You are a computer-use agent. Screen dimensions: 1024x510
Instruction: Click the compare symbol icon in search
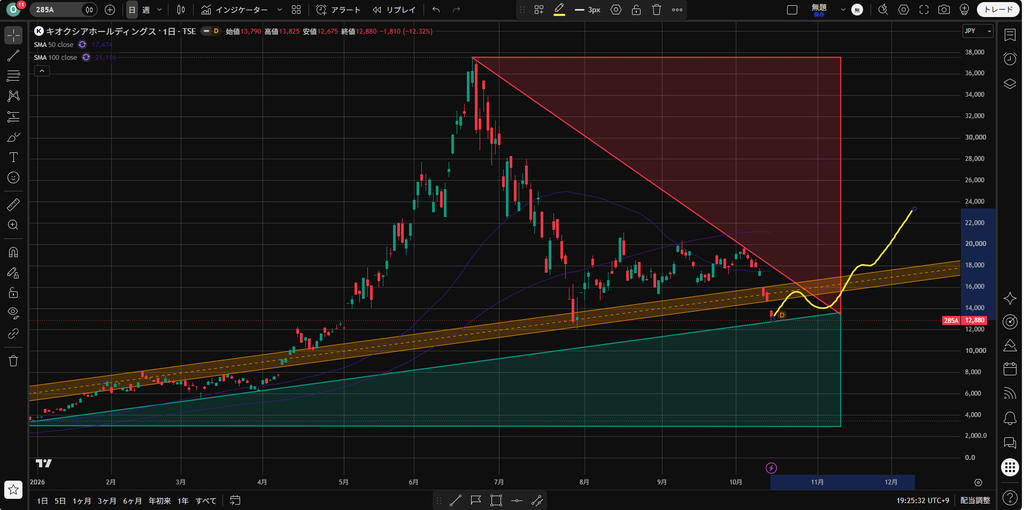(89, 10)
